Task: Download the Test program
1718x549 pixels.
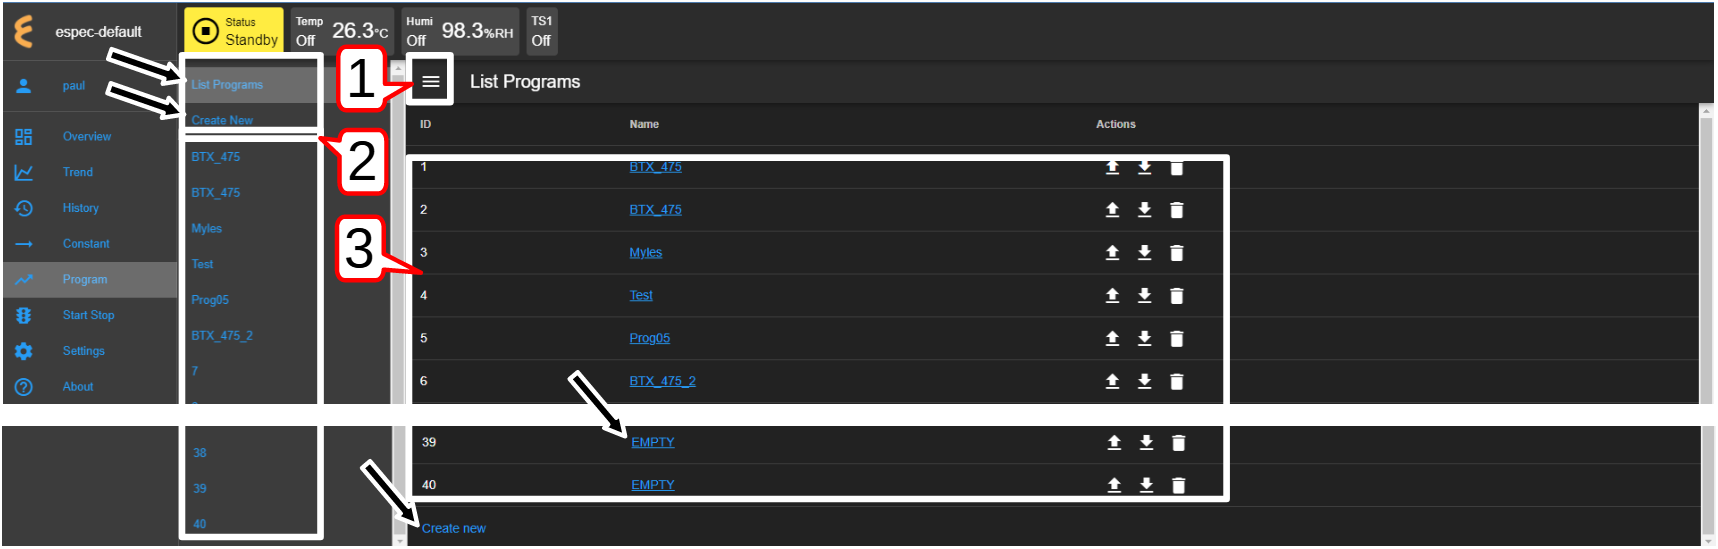Action: [1145, 296]
